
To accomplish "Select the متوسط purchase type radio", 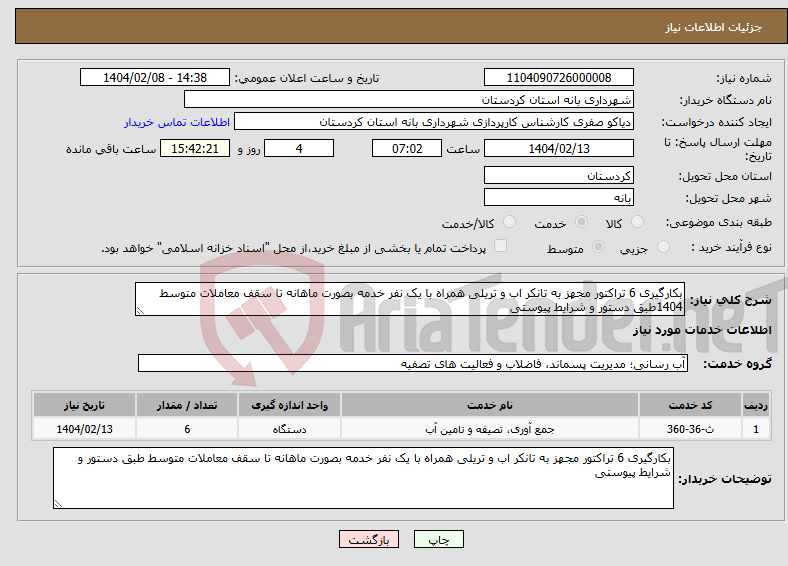I will (x=598, y=246).
